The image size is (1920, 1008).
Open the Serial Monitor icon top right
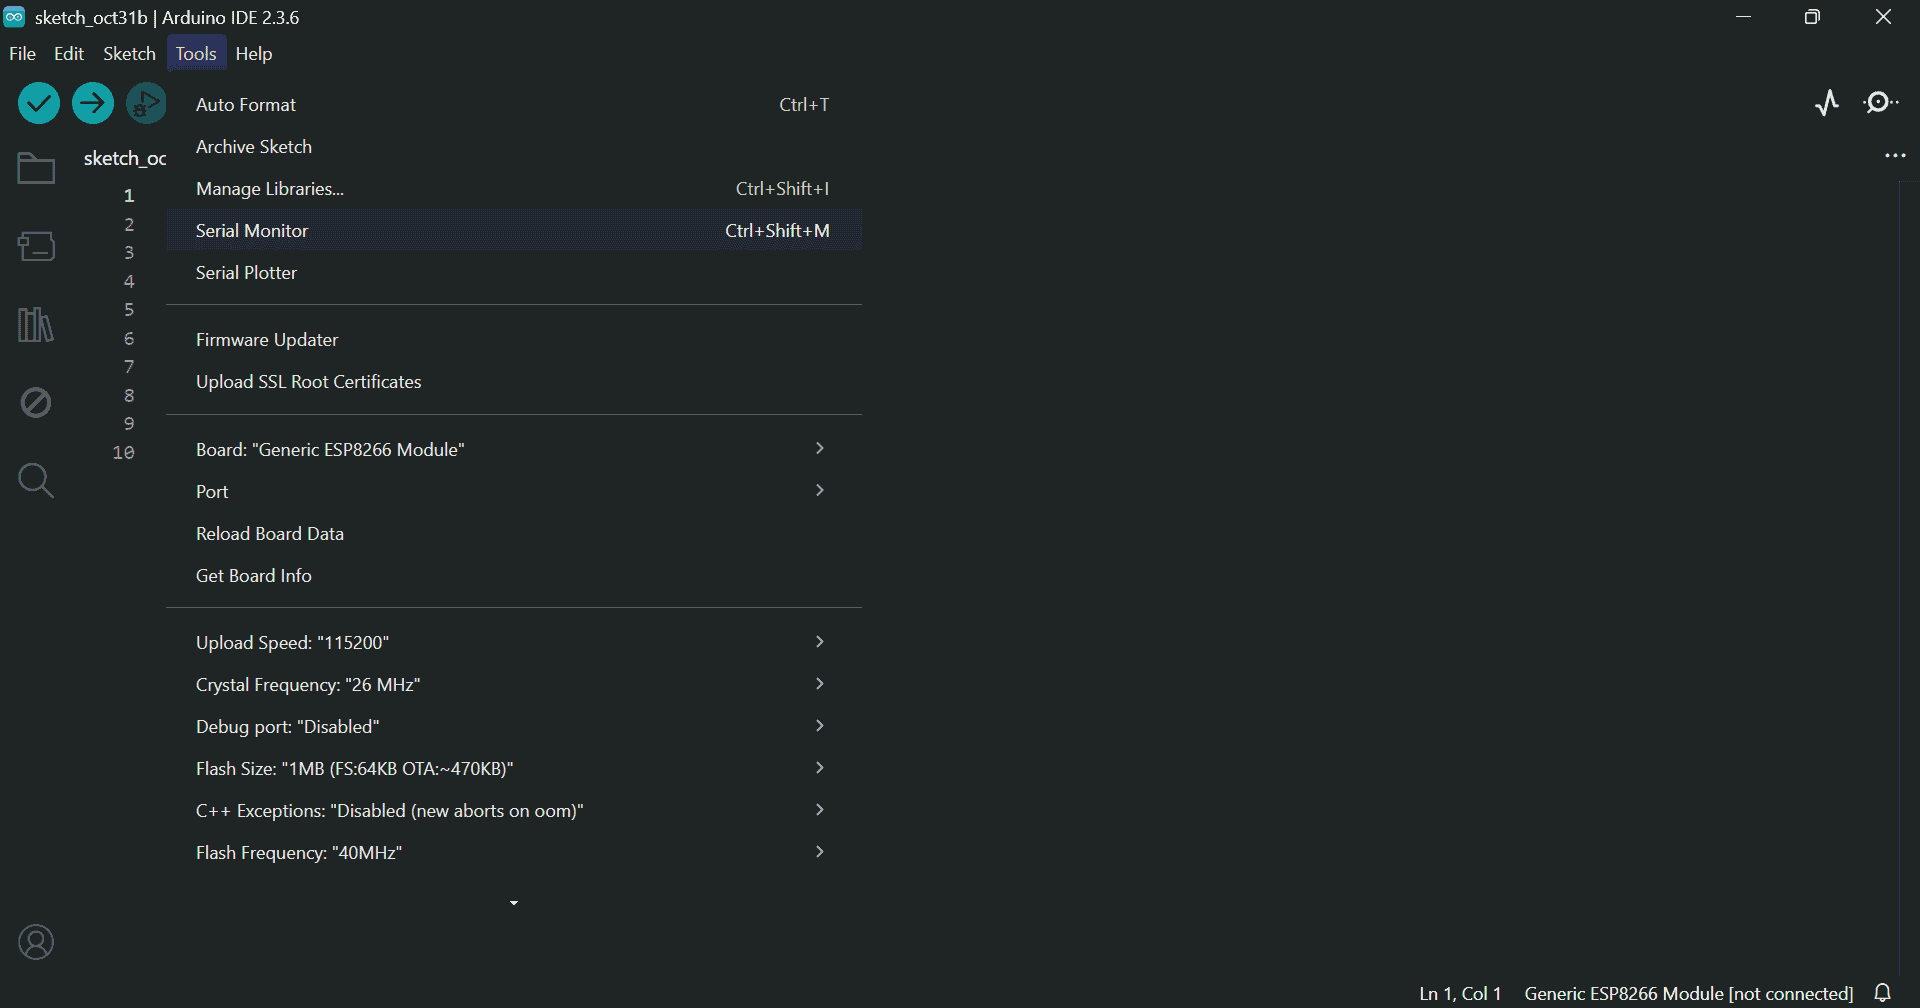pyautogui.click(x=1879, y=102)
